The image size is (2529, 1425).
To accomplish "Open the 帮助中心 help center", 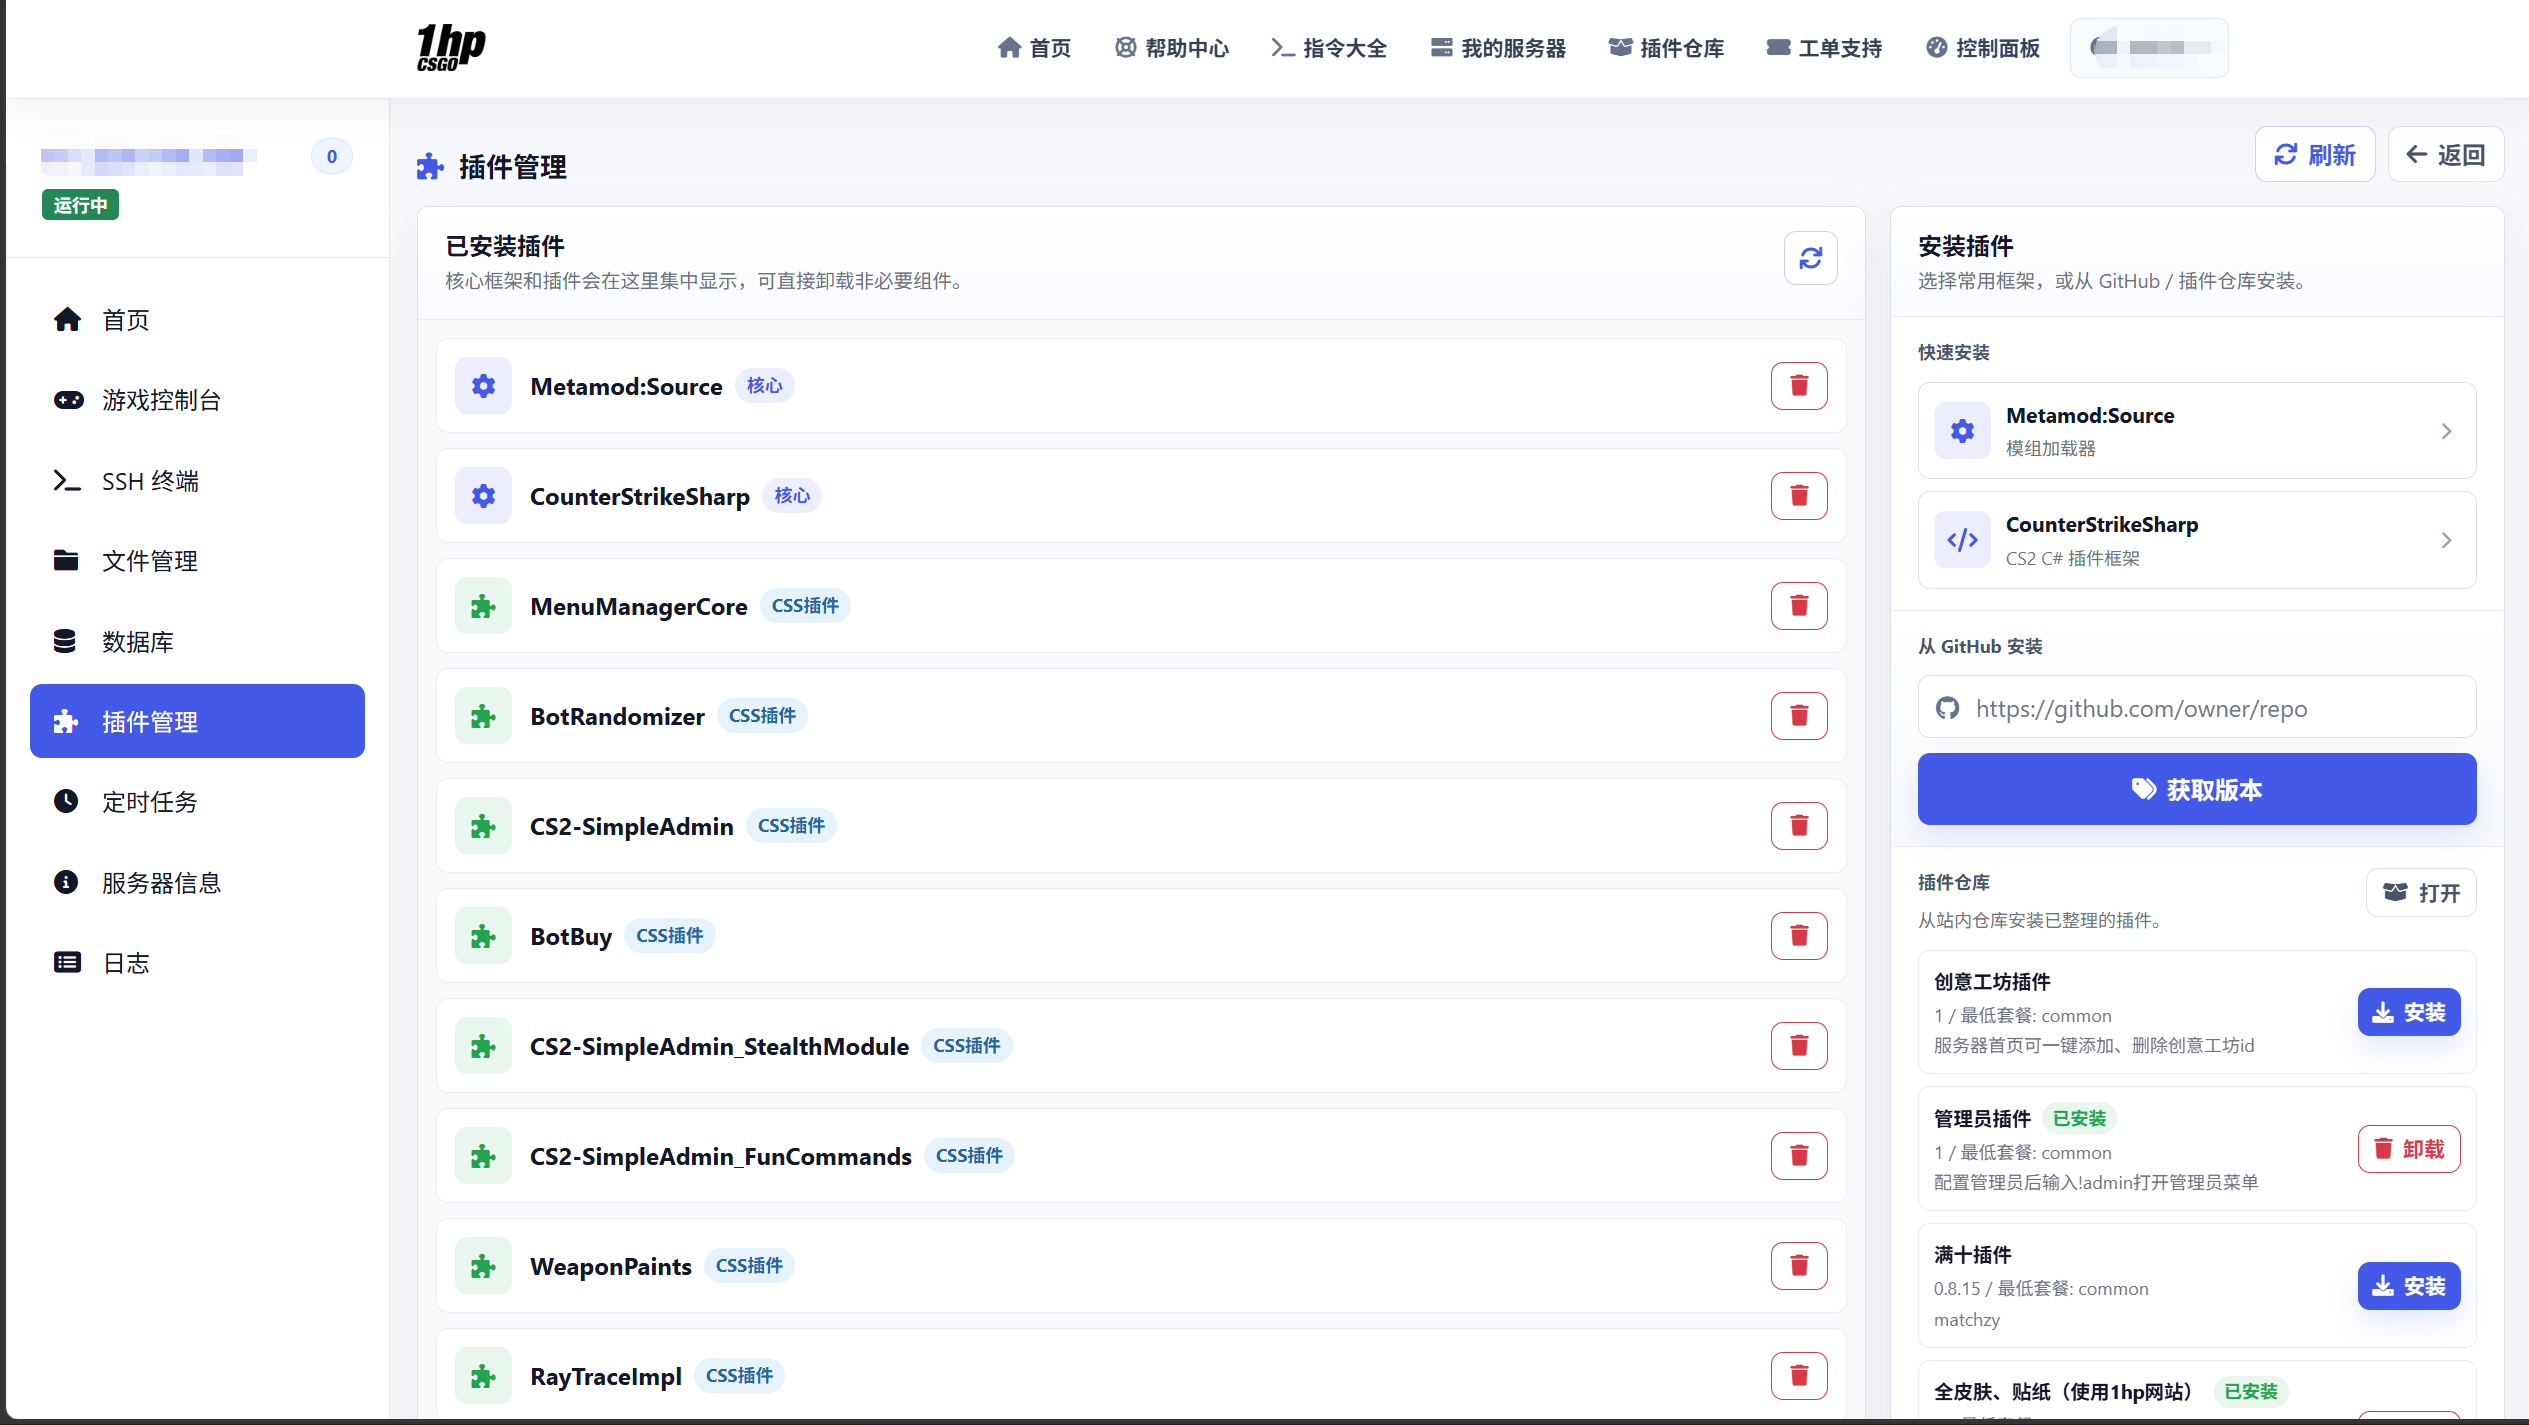I will (1171, 48).
